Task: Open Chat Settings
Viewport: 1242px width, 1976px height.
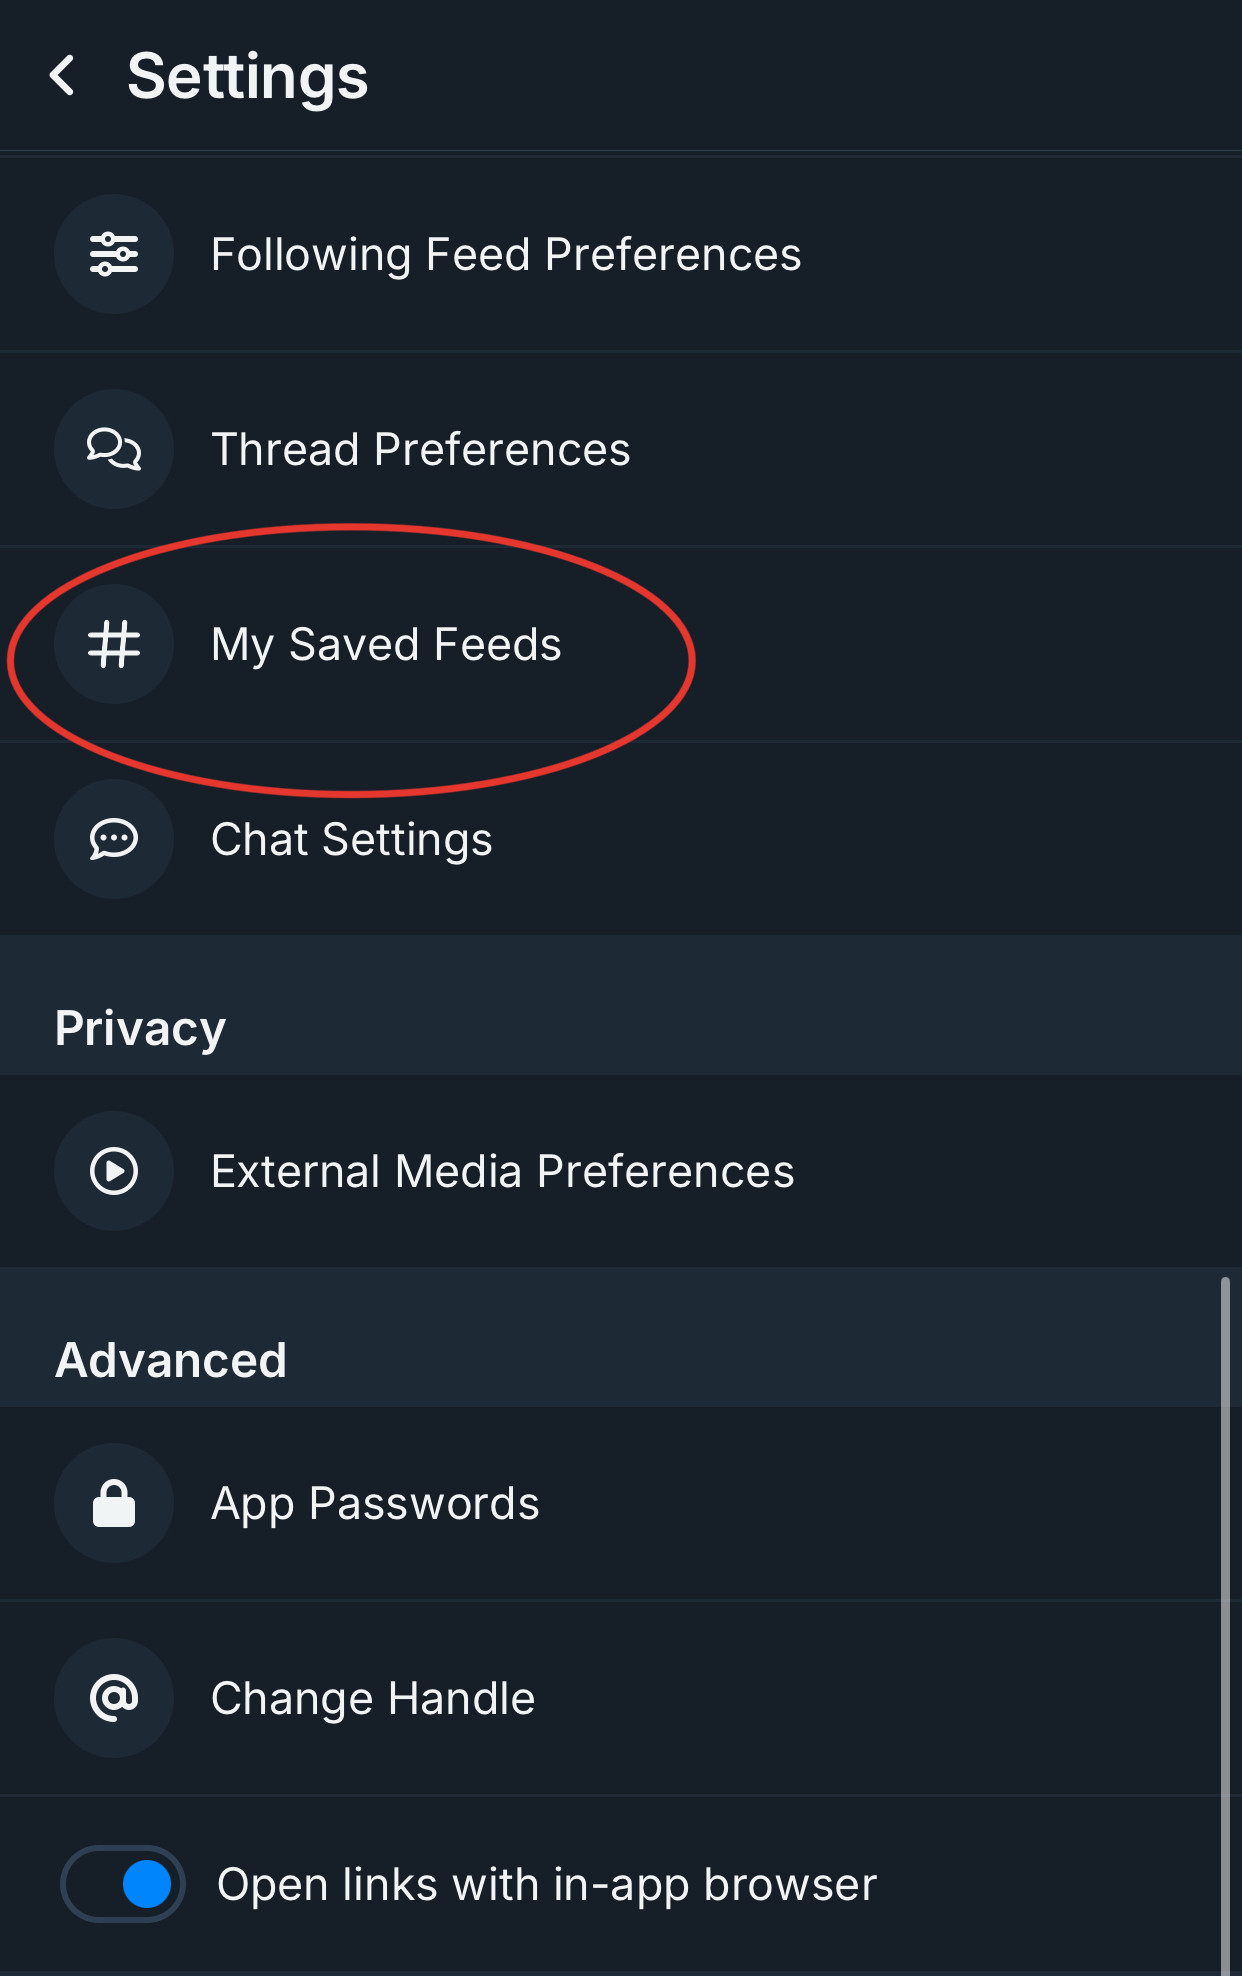Action: click(x=352, y=839)
